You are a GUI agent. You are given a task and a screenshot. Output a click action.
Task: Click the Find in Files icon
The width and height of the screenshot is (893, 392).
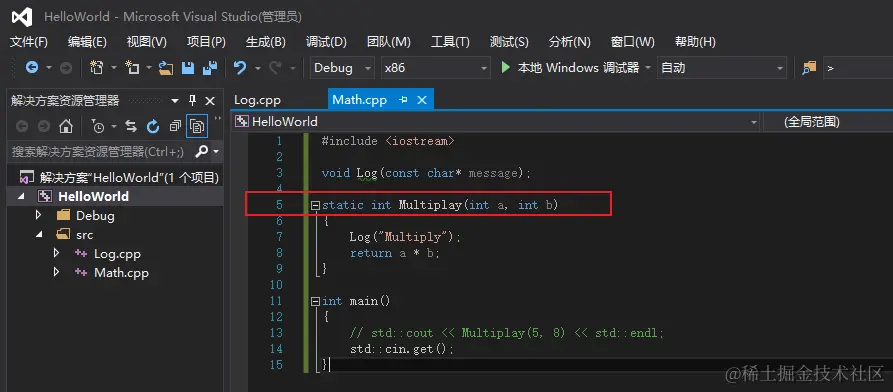tap(809, 68)
